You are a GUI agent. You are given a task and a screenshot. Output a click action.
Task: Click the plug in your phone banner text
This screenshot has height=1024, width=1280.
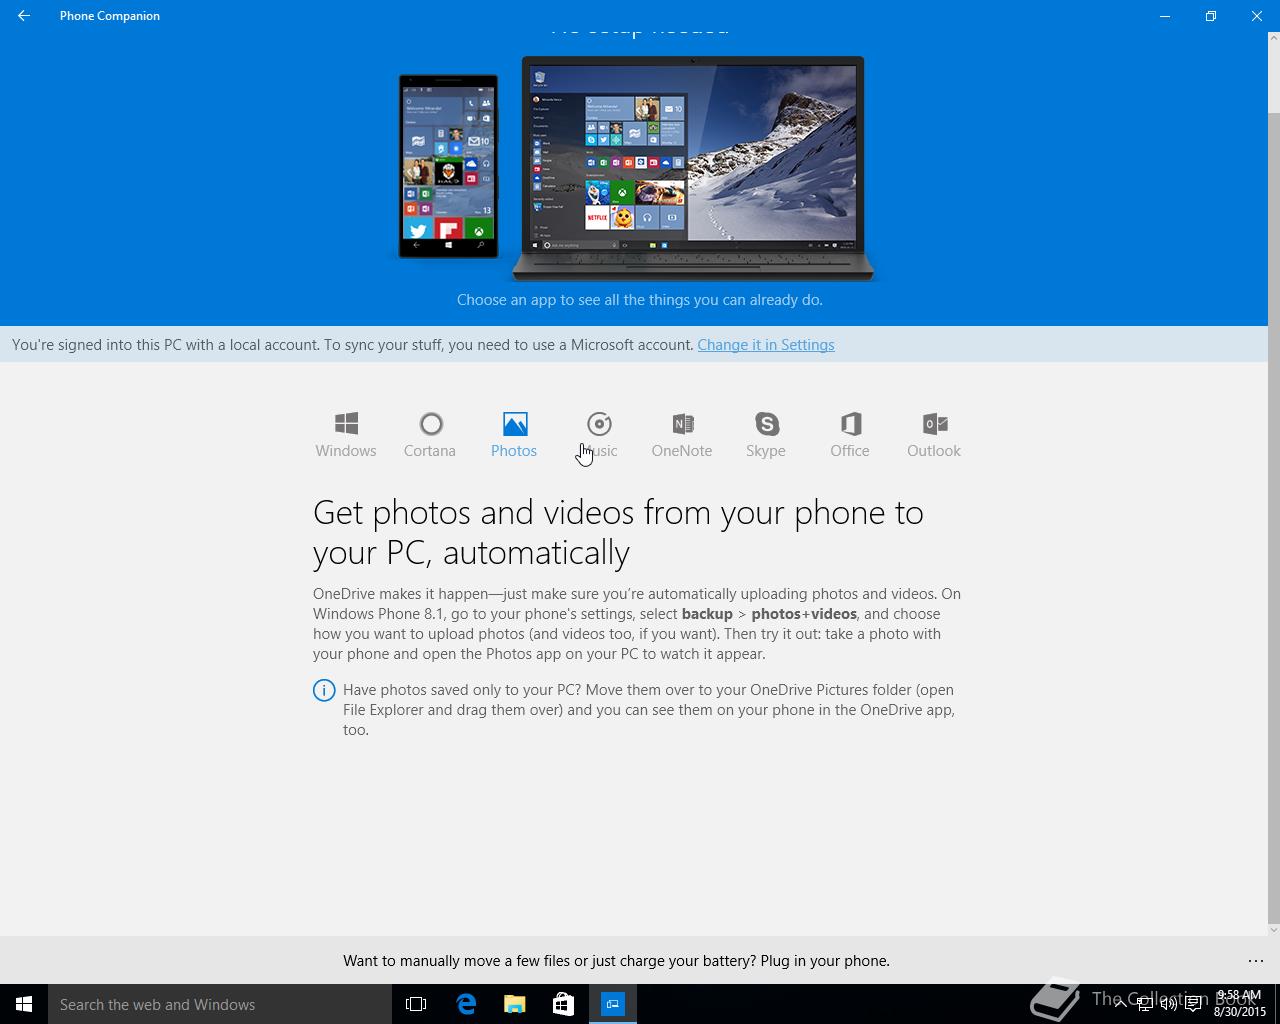click(616, 961)
